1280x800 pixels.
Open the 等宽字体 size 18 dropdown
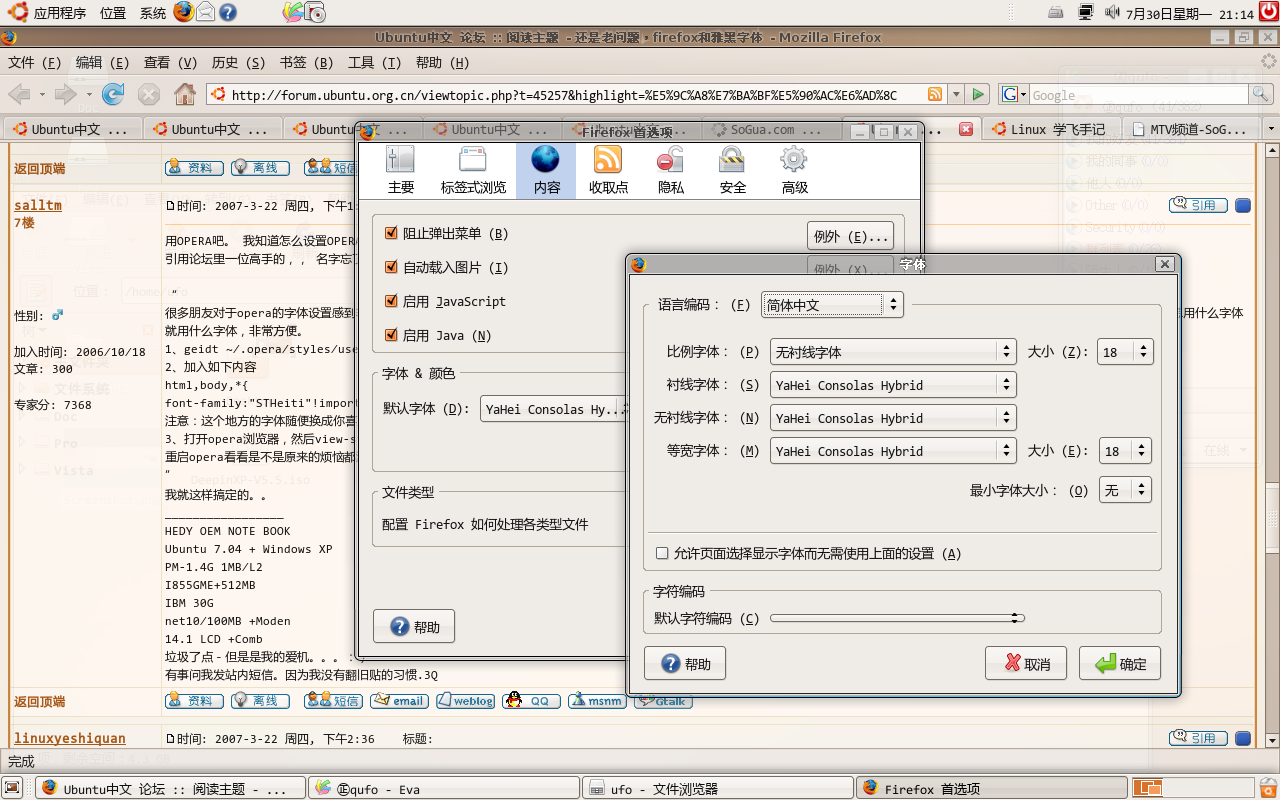[x=1126, y=451]
